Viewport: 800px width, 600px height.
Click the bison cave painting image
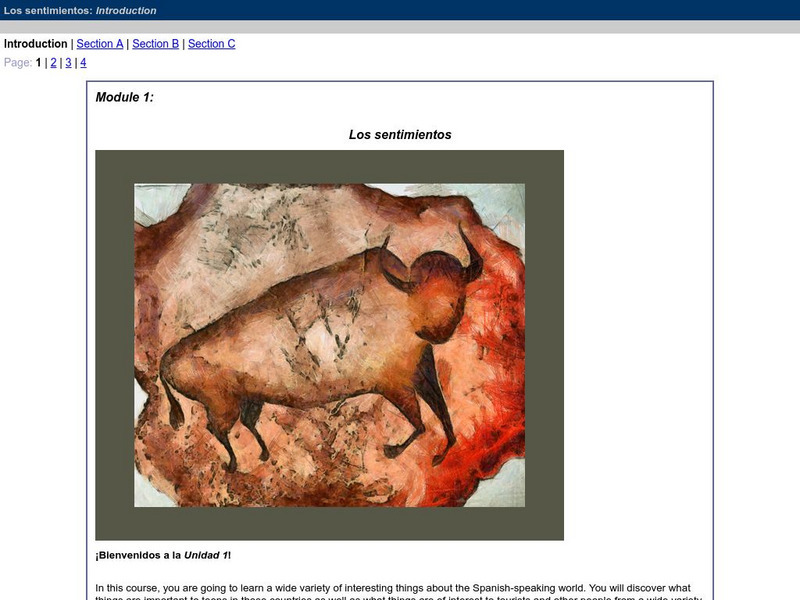[330, 345]
